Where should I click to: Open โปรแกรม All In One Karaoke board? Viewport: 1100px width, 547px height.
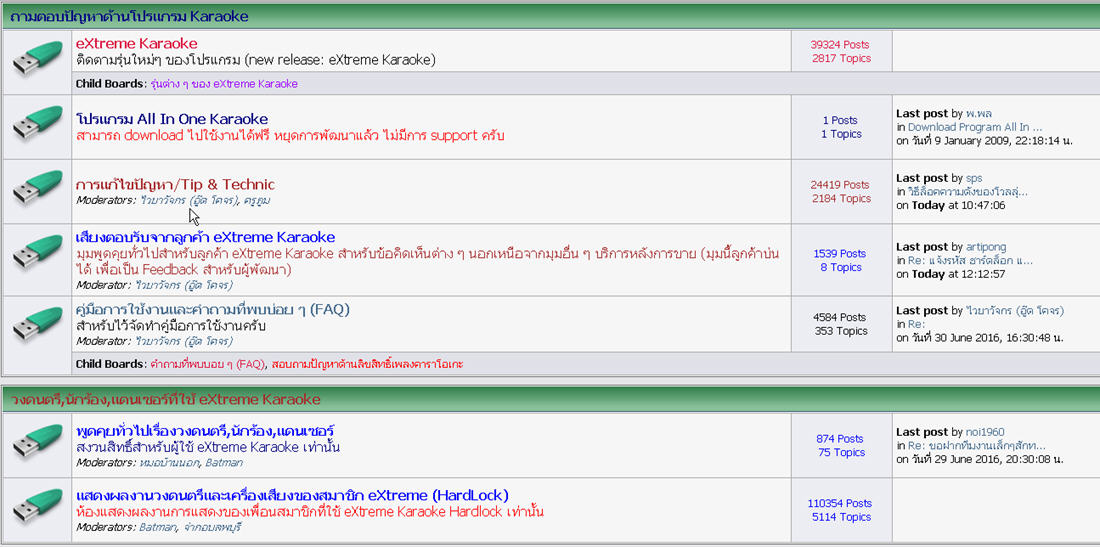[172, 119]
